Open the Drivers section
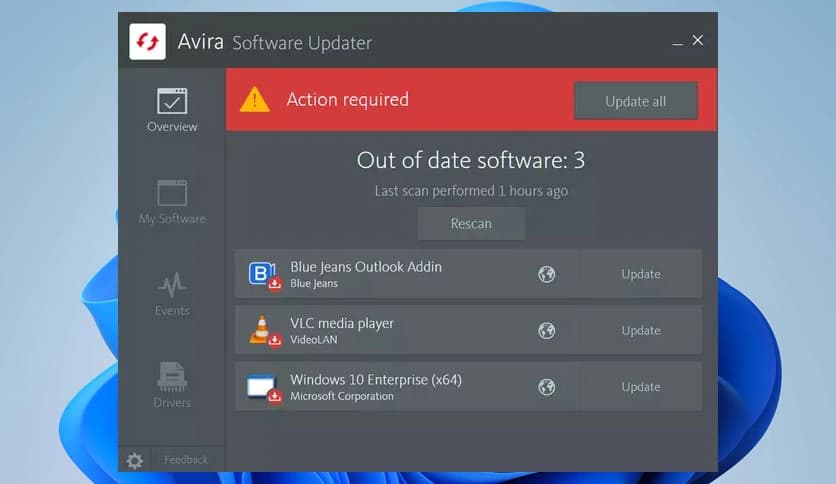This screenshot has width=836, height=484. tap(172, 385)
